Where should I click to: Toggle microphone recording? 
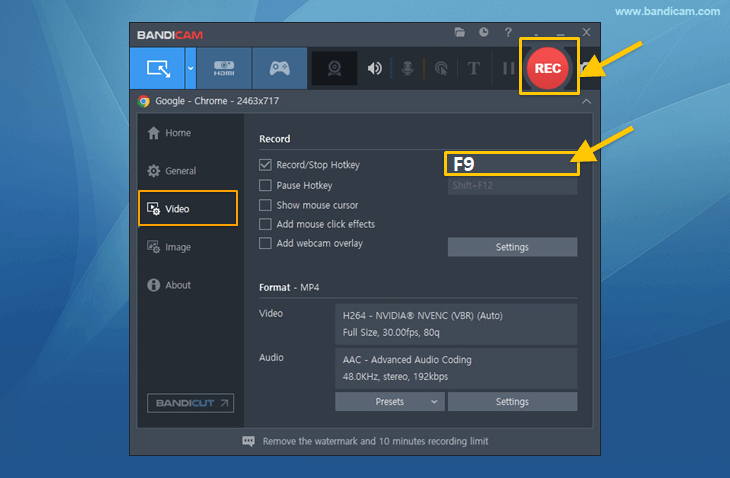(x=407, y=68)
